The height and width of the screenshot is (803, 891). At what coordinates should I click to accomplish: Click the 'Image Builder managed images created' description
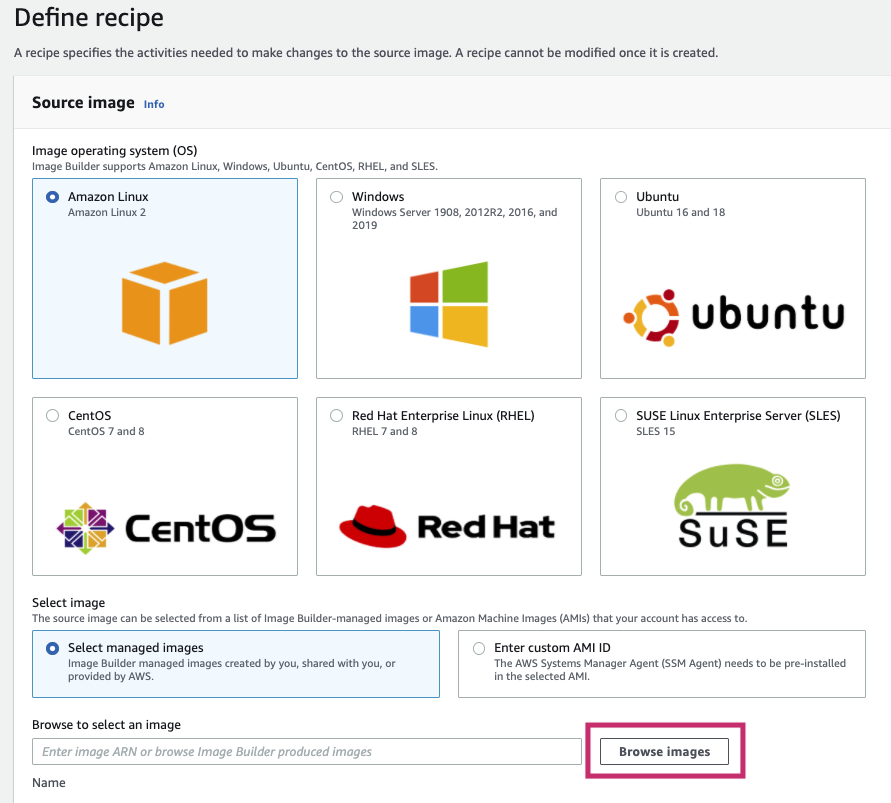[232, 669]
